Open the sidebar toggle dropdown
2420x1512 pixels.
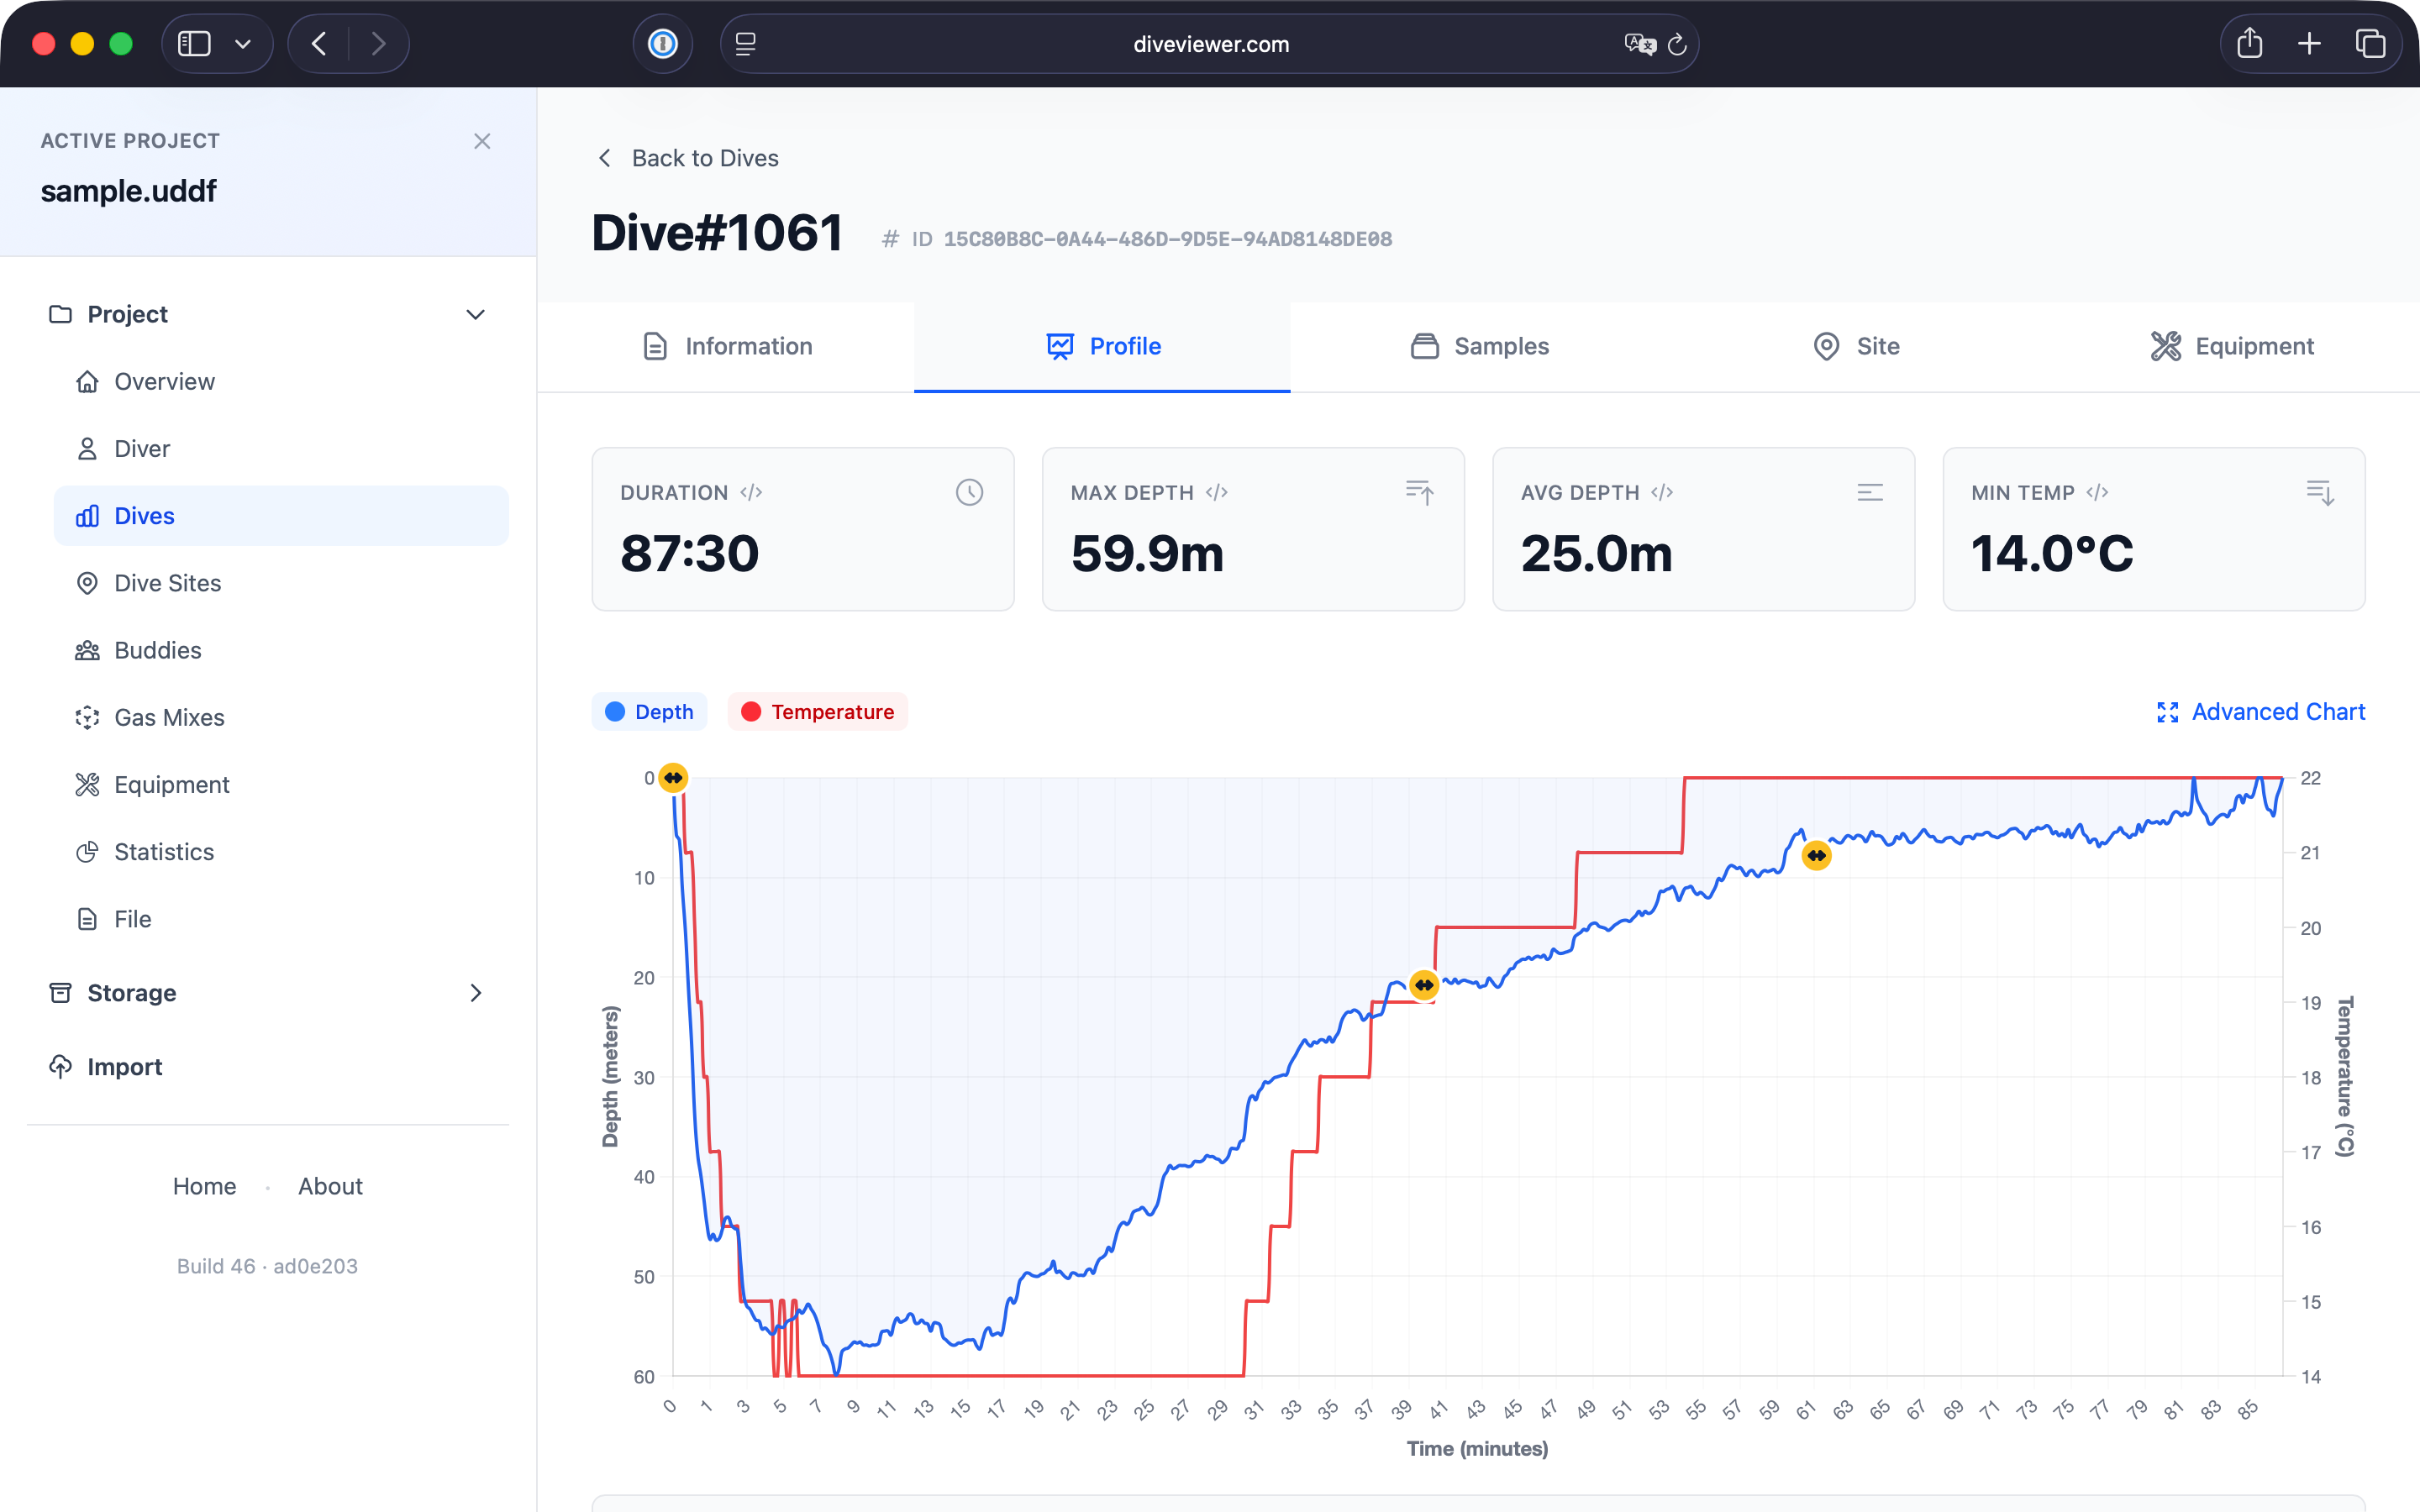tap(243, 43)
